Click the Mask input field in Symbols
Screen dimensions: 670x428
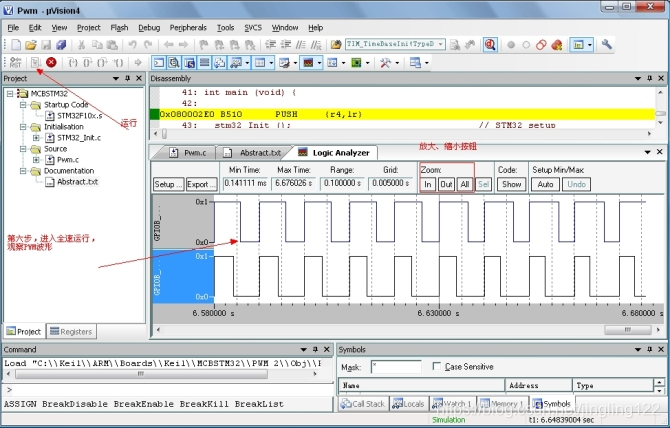tap(396, 367)
